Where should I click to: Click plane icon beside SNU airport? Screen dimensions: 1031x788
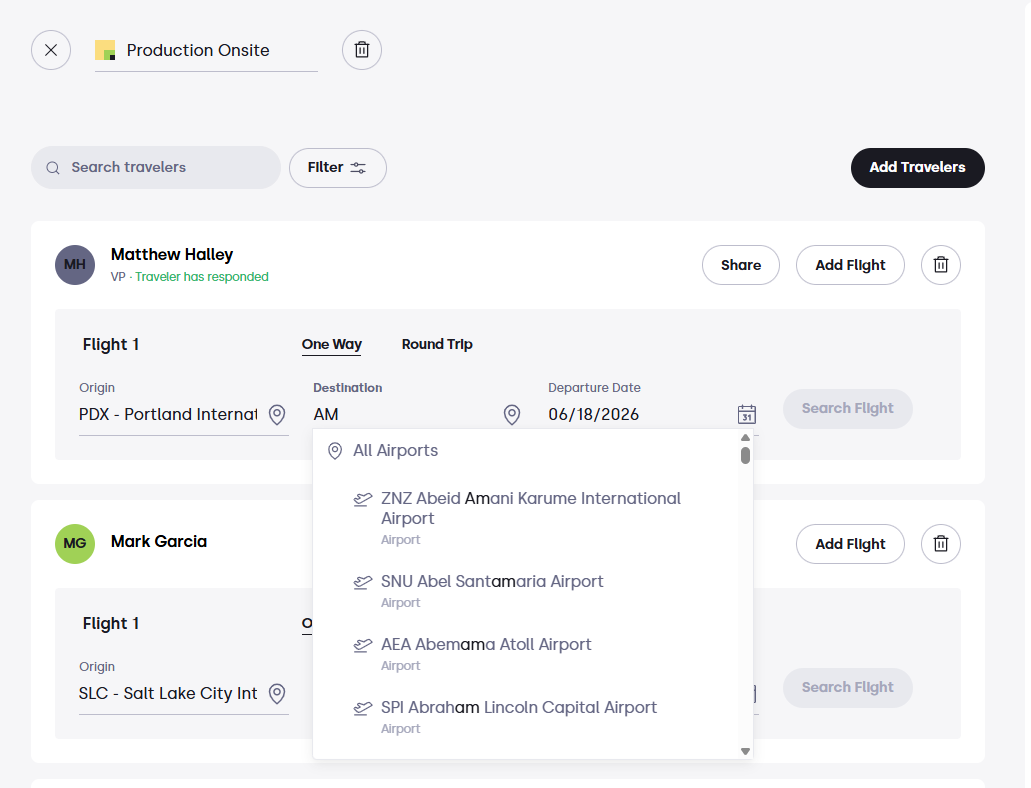pos(363,582)
